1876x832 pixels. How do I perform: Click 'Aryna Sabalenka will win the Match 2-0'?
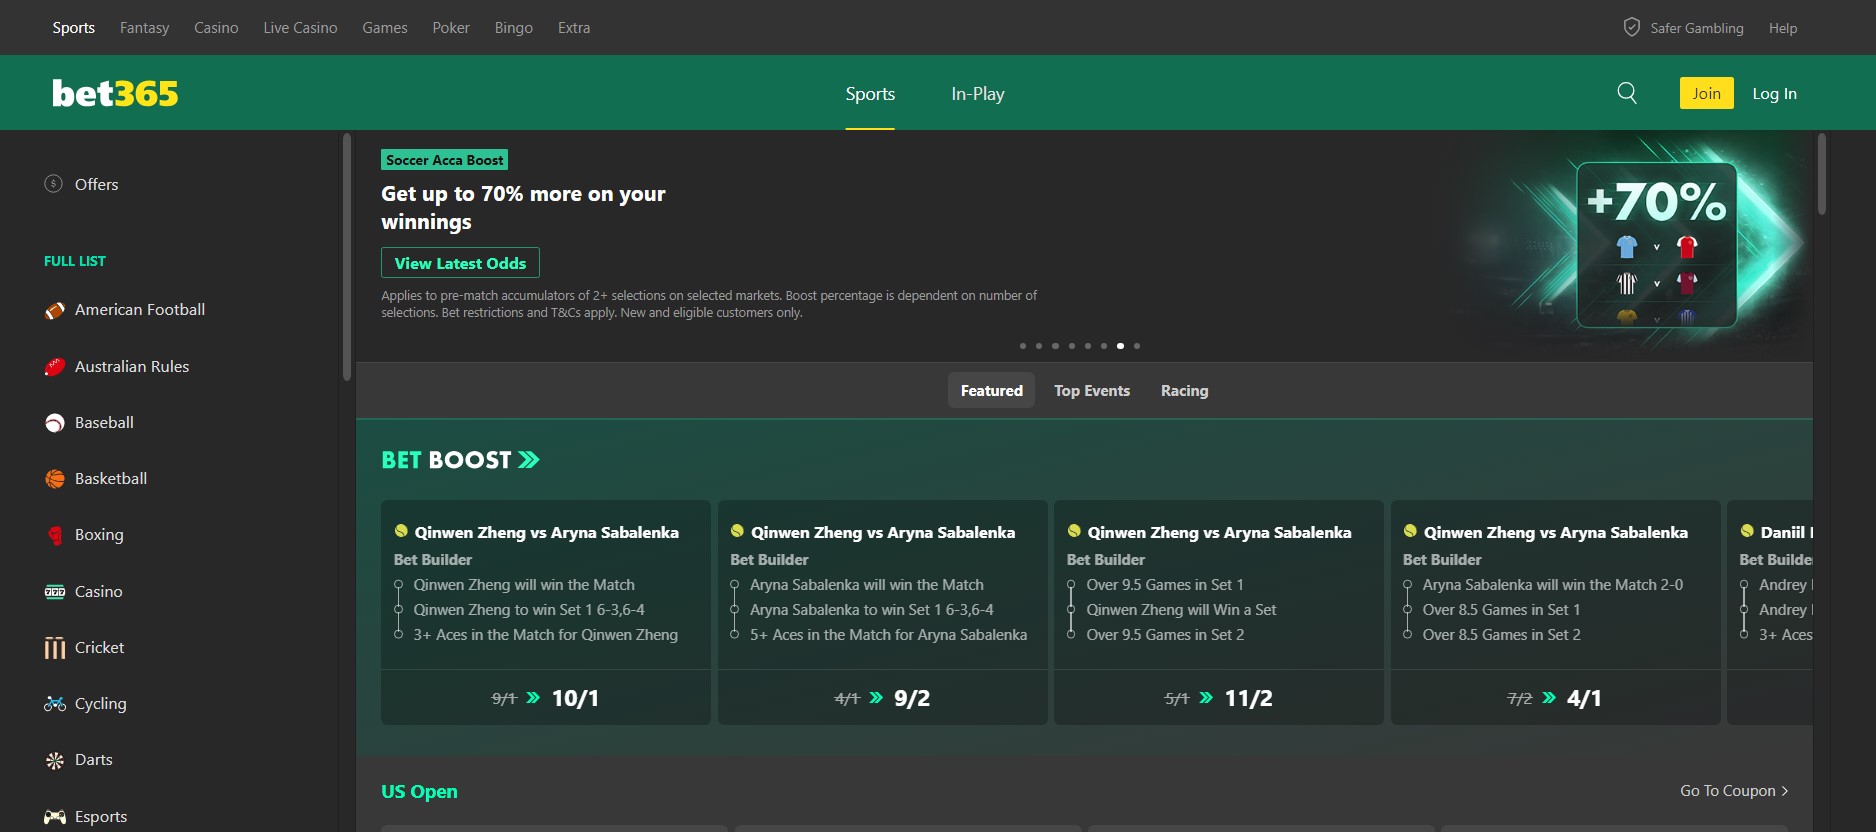[1553, 585]
